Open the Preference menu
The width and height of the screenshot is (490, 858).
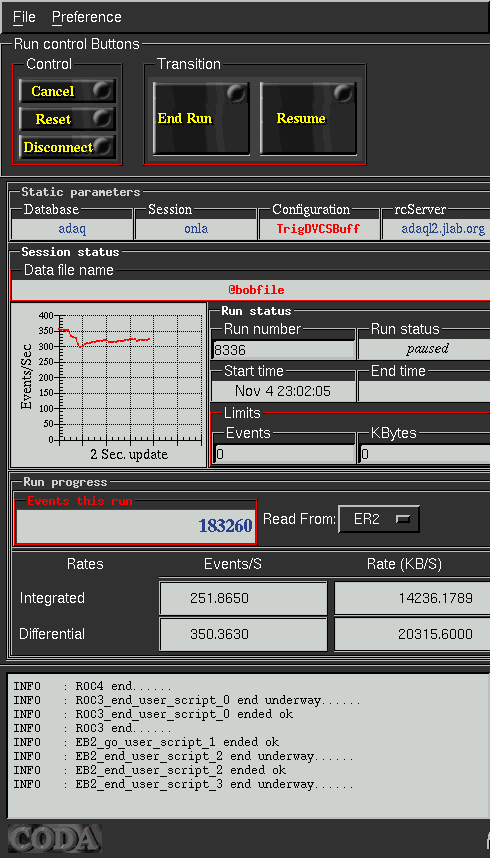87,17
